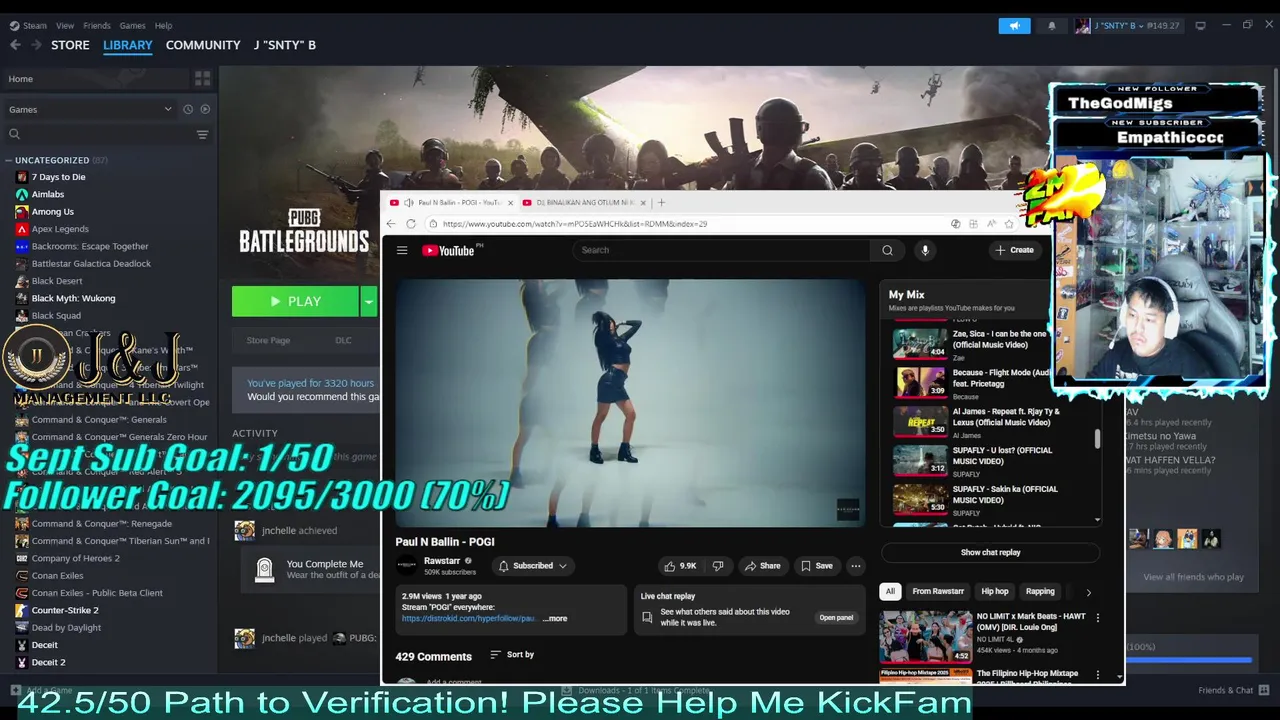
Task: Save the POGI video to playlist
Action: coord(817,566)
